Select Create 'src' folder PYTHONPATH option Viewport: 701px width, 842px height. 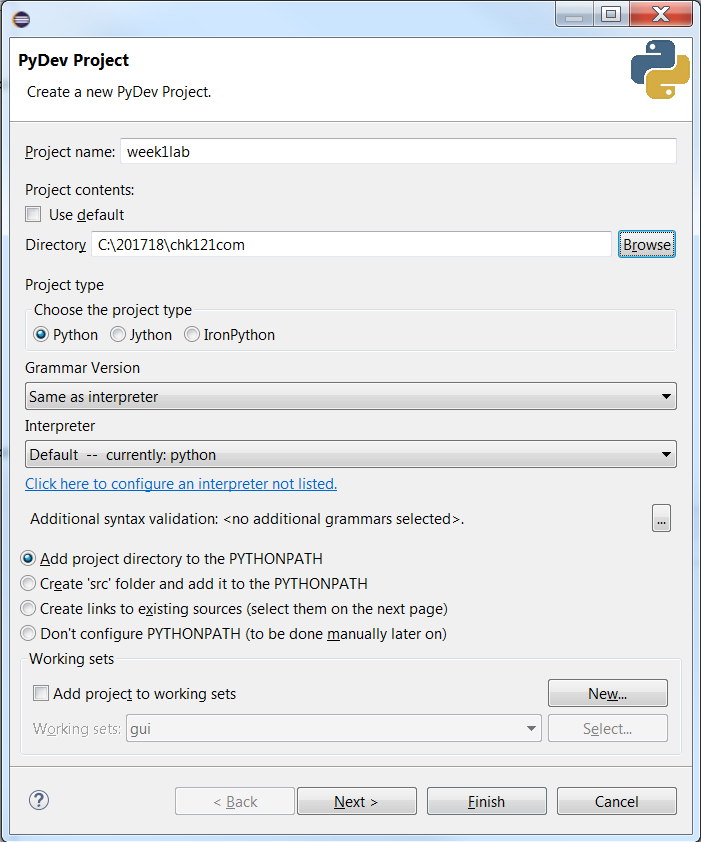pos(29,583)
